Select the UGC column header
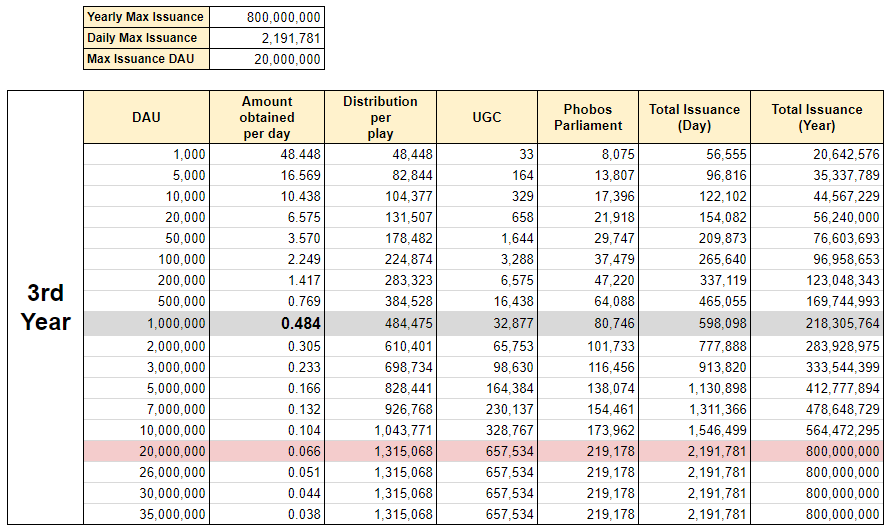 [x=487, y=117]
